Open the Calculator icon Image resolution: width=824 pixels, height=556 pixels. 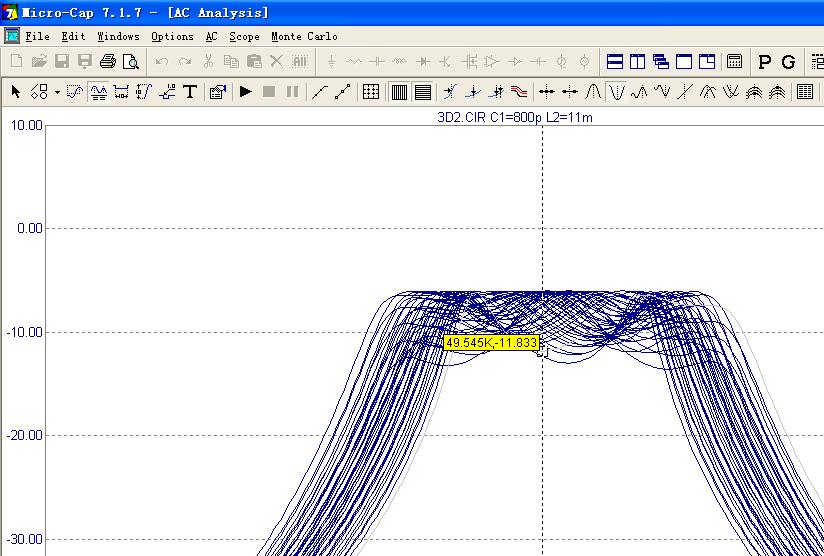[x=734, y=61]
